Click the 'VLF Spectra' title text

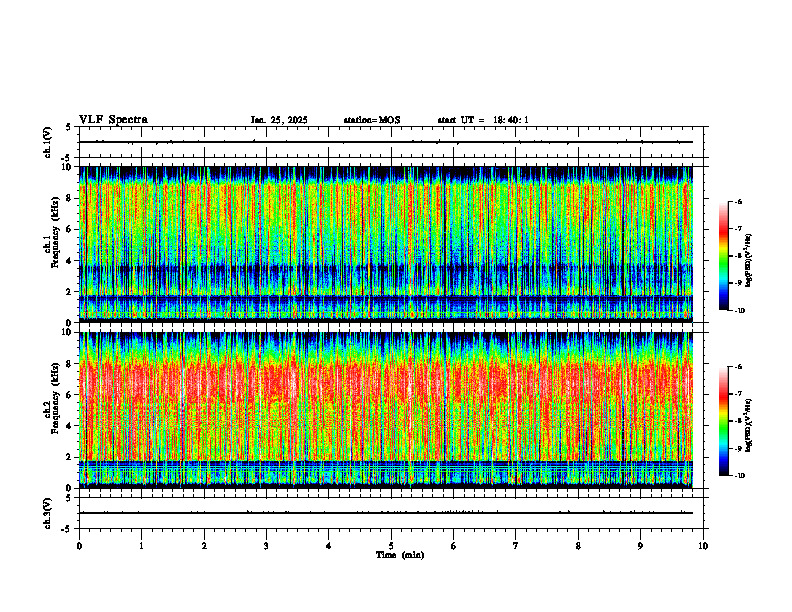pyautogui.click(x=113, y=120)
